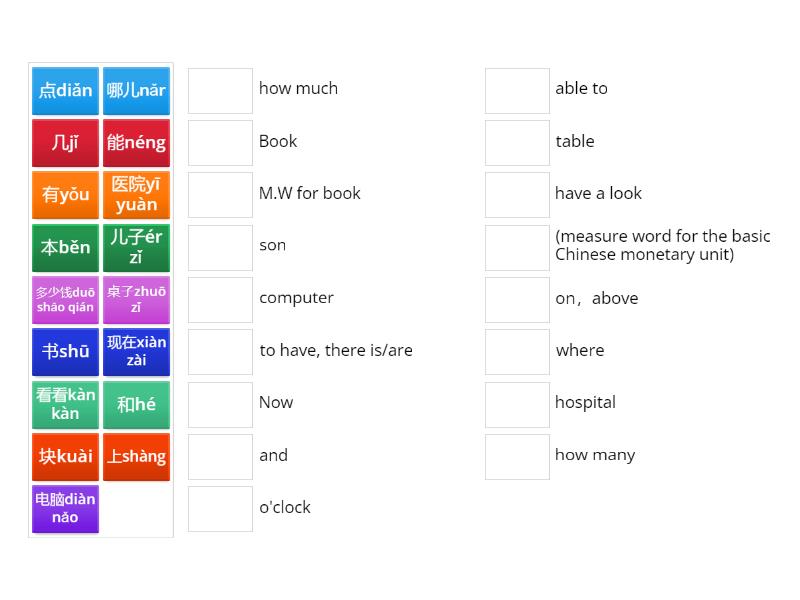Click the answer slot next to 'son'
This screenshot has height=600, width=800.
[220, 248]
